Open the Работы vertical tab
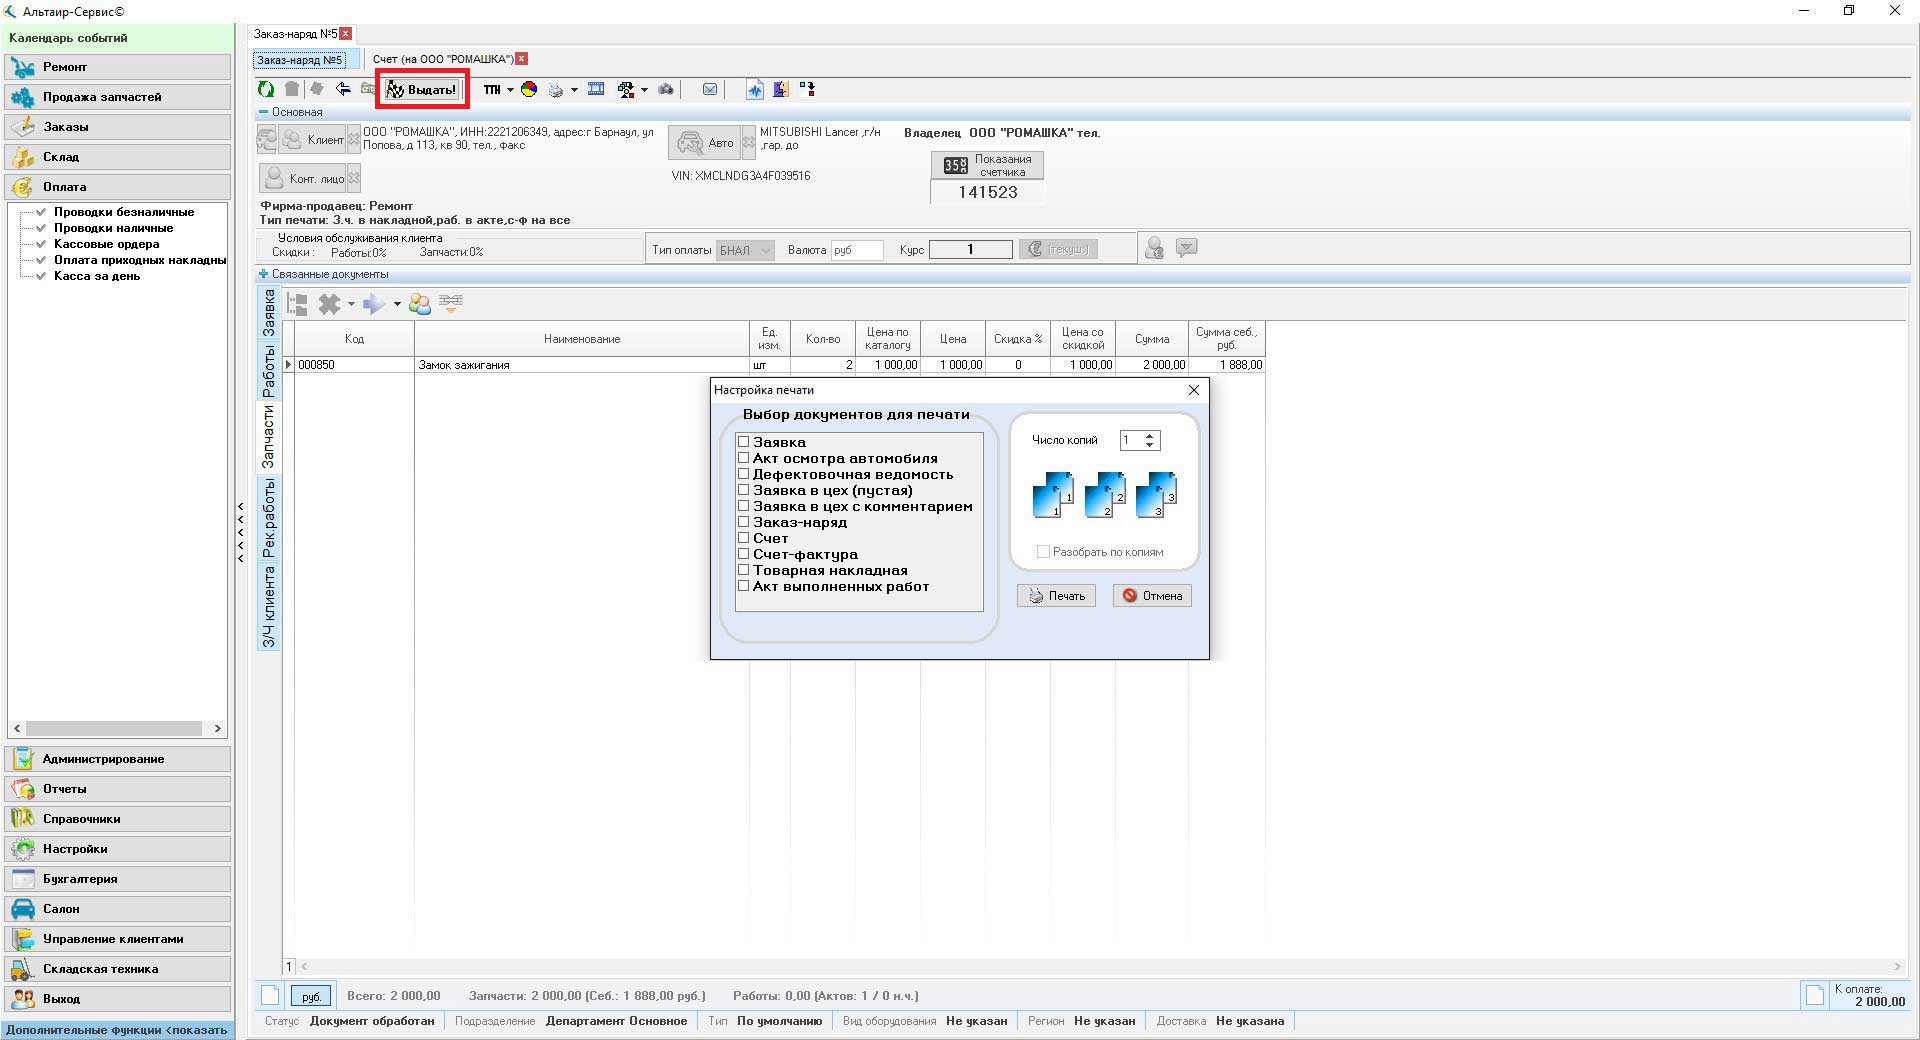This screenshot has height=1040, width=1920. [x=269, y=371]
